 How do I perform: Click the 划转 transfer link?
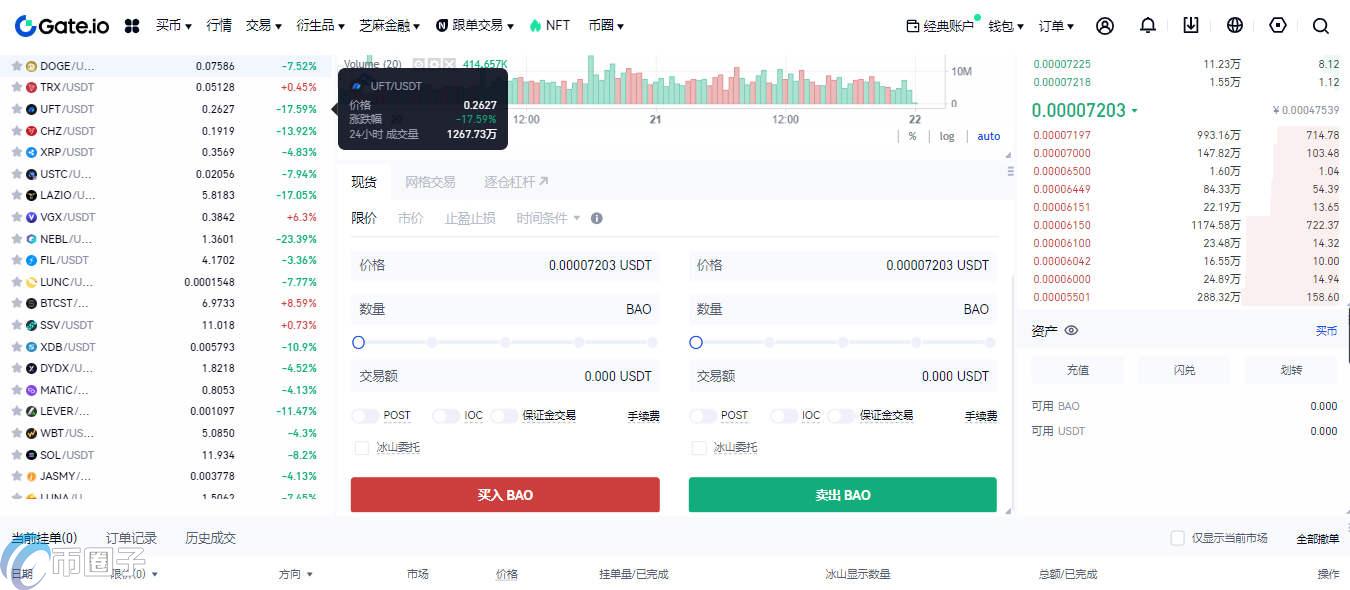coord(1289,369)
